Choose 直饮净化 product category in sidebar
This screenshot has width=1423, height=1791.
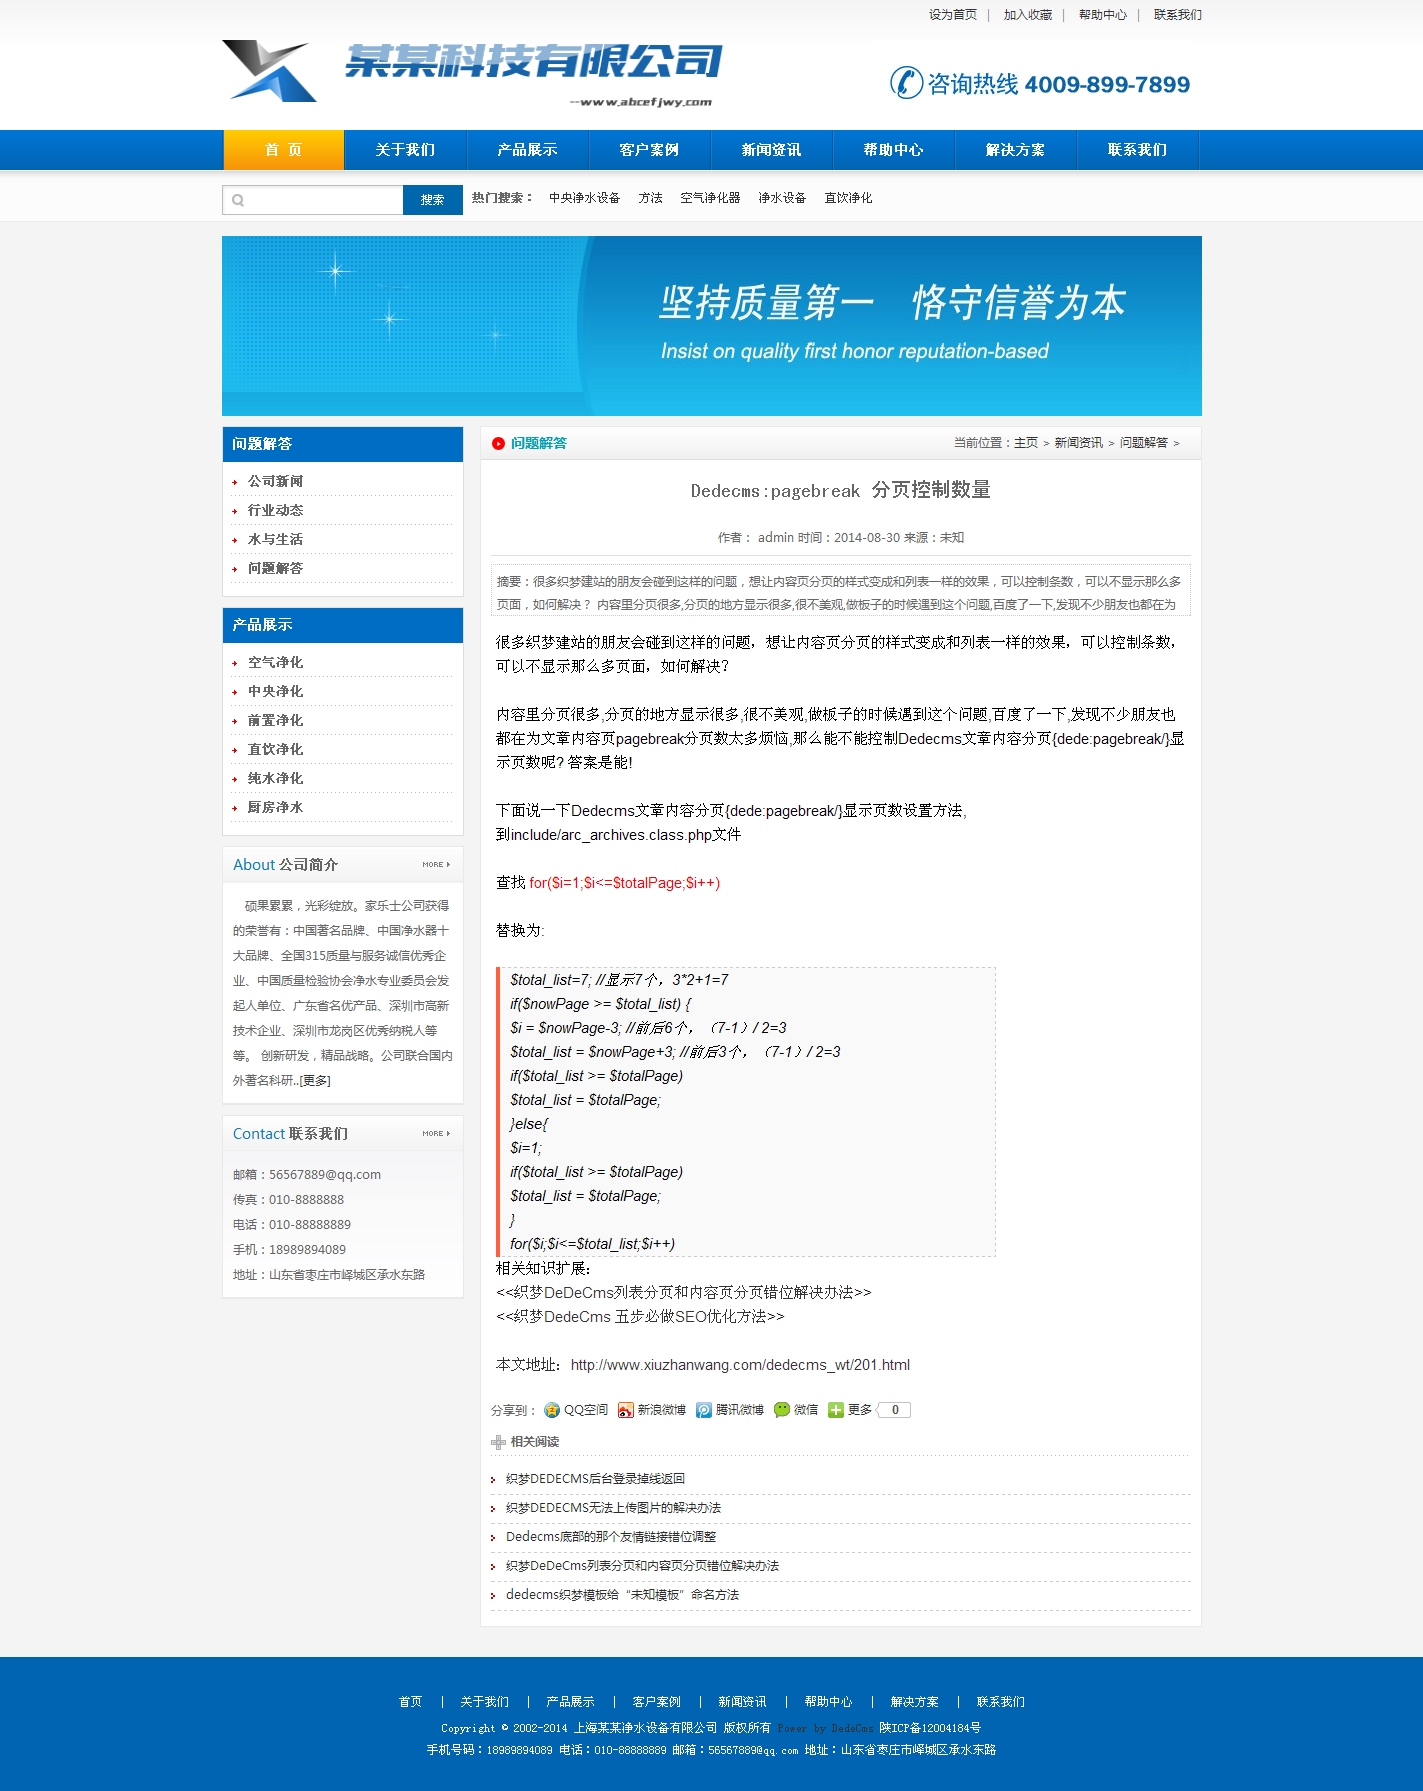[275, 749]
